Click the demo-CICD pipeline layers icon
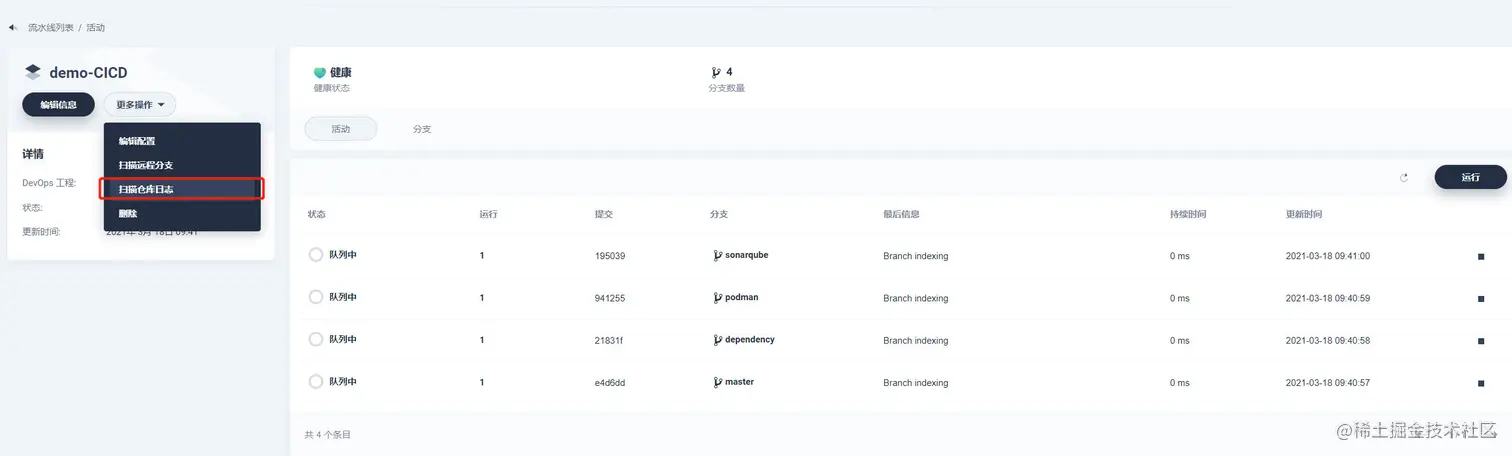The height and width of the screenshot is (456, 1512). pos(33,72)
